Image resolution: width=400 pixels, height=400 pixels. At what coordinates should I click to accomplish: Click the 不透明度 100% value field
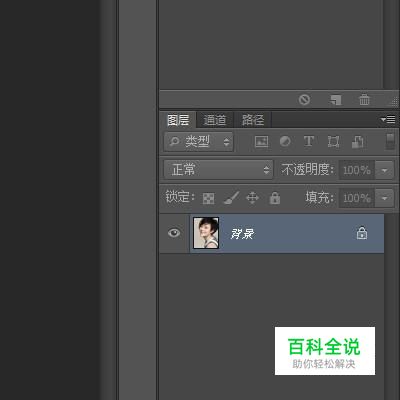pos(357,170)
